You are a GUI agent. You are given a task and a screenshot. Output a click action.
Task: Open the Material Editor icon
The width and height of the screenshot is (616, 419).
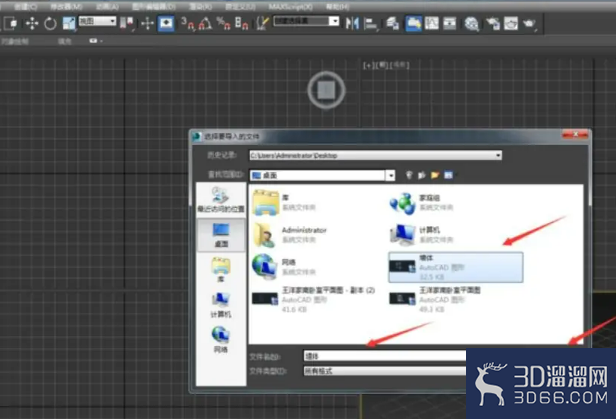coord(471,24)
